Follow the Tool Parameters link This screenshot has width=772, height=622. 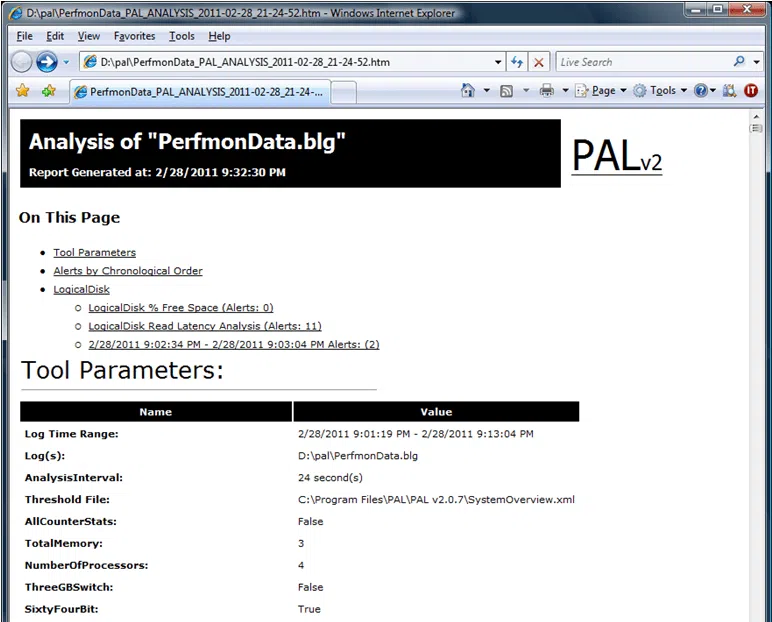tap(95, 252)
